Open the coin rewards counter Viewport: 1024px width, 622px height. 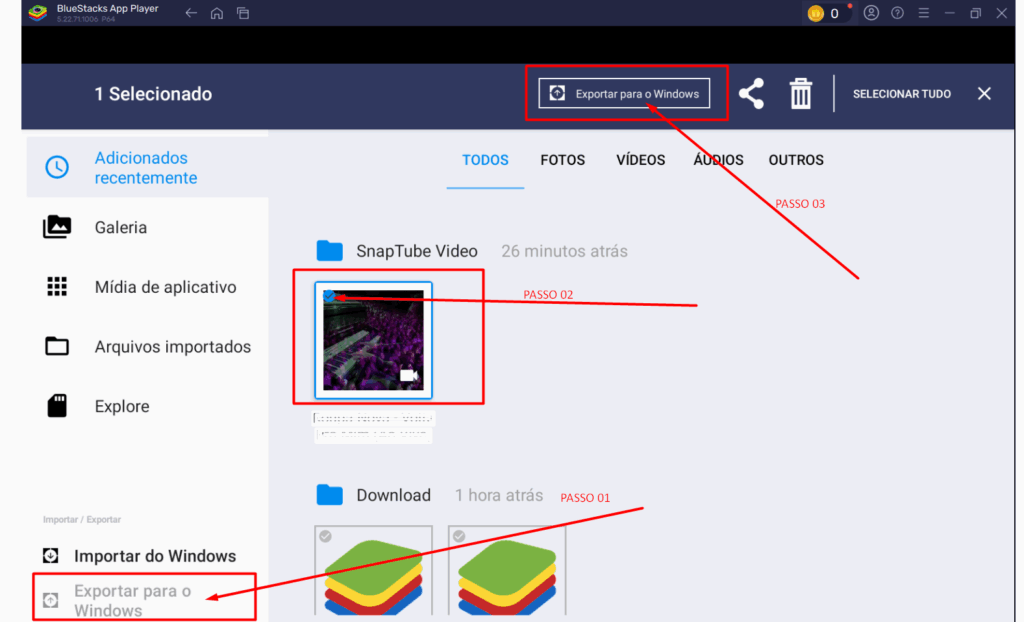tap(826, 13)
